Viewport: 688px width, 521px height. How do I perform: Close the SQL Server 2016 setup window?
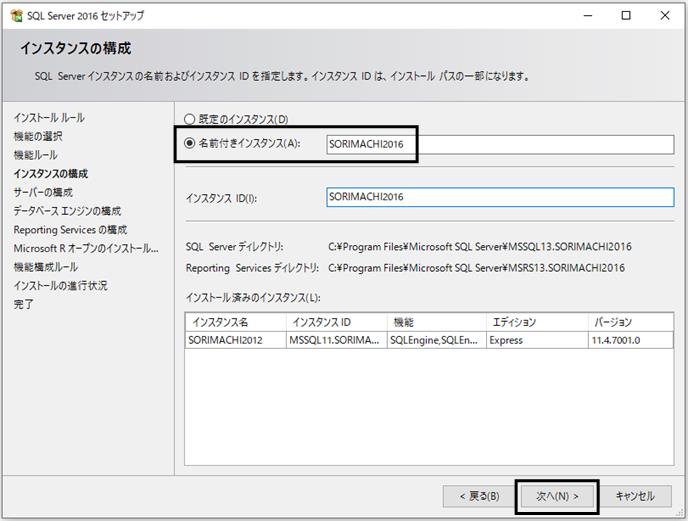tap(665, 16)
